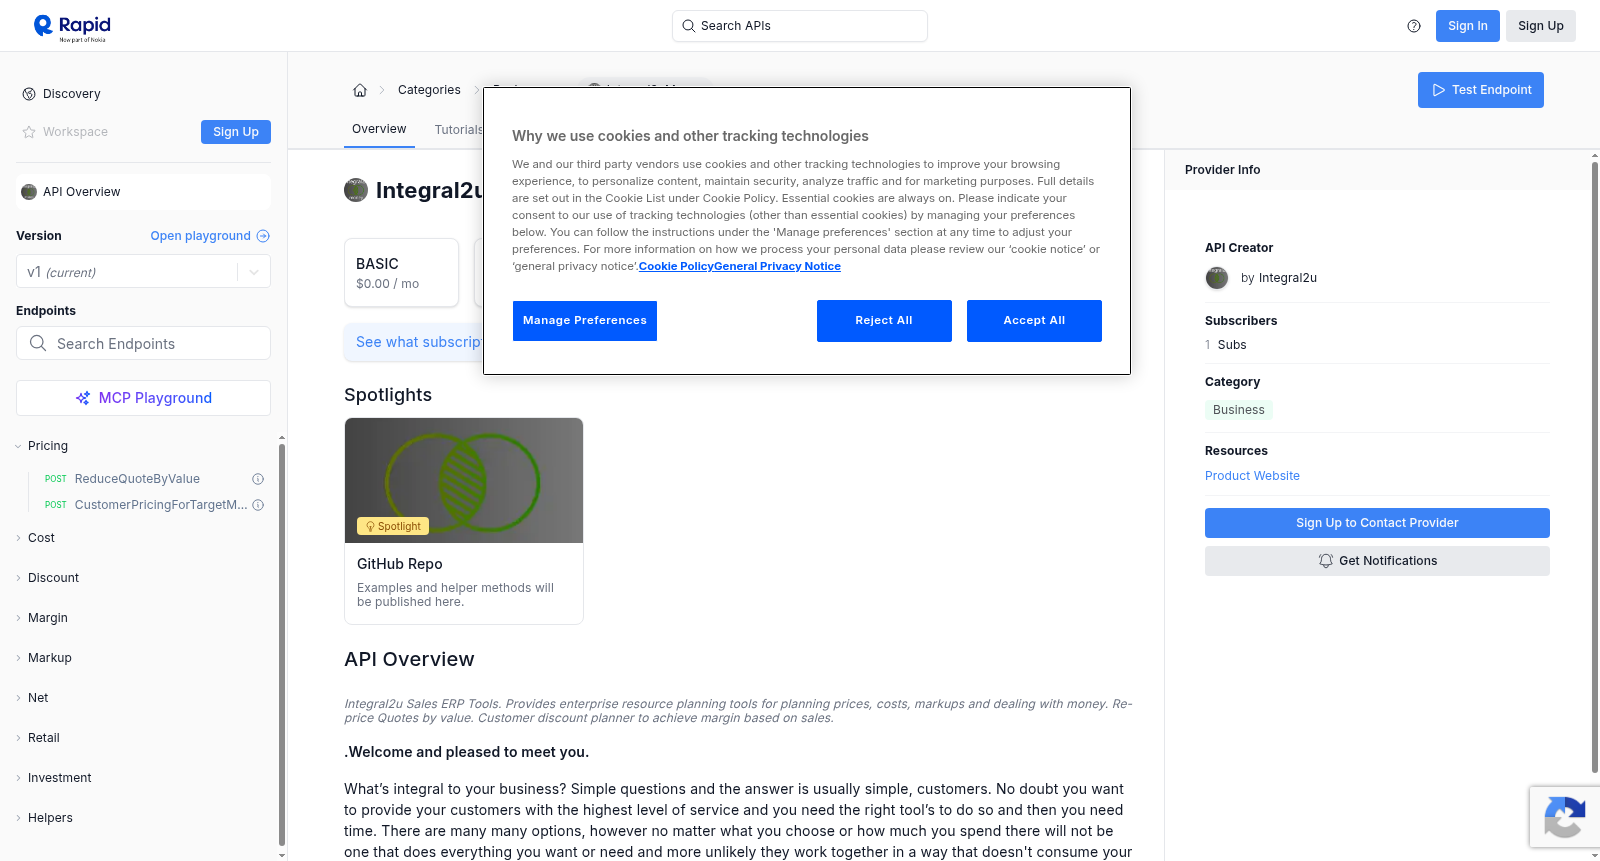Click the Discovery compass icon
The image size is (1600, 861).
29,94
